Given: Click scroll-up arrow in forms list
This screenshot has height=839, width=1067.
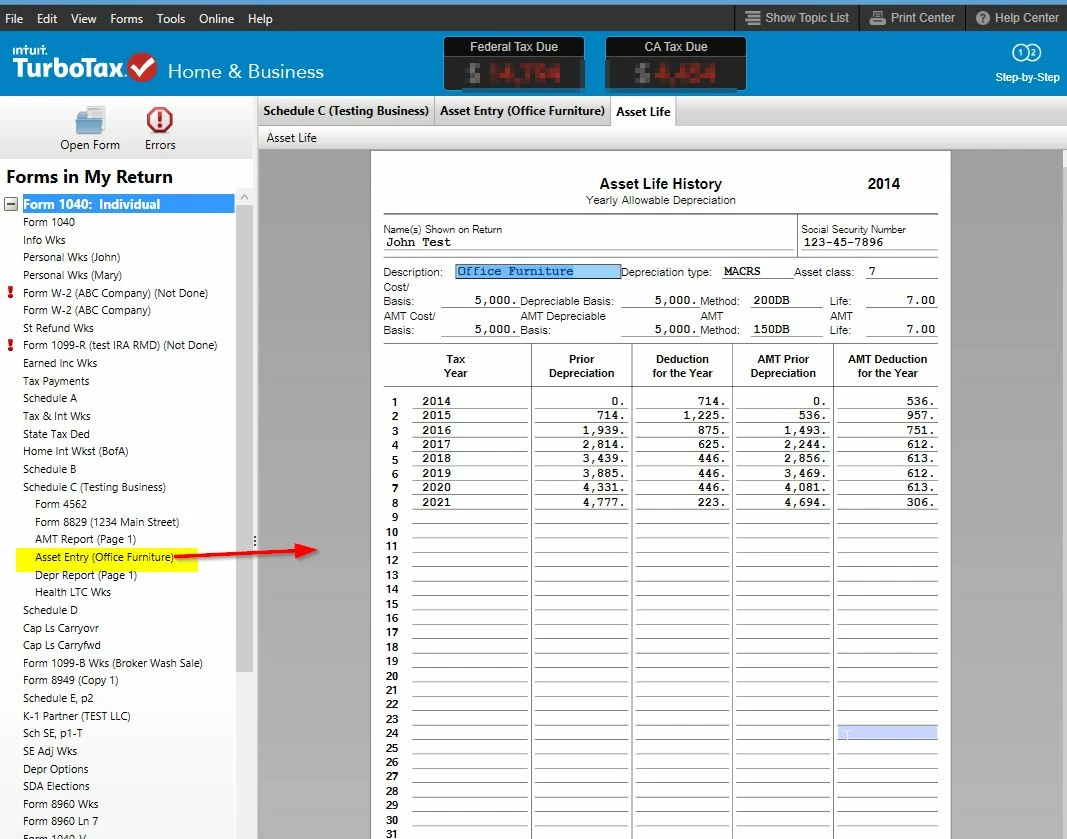Looking at the screenshot, I should 244,197.
